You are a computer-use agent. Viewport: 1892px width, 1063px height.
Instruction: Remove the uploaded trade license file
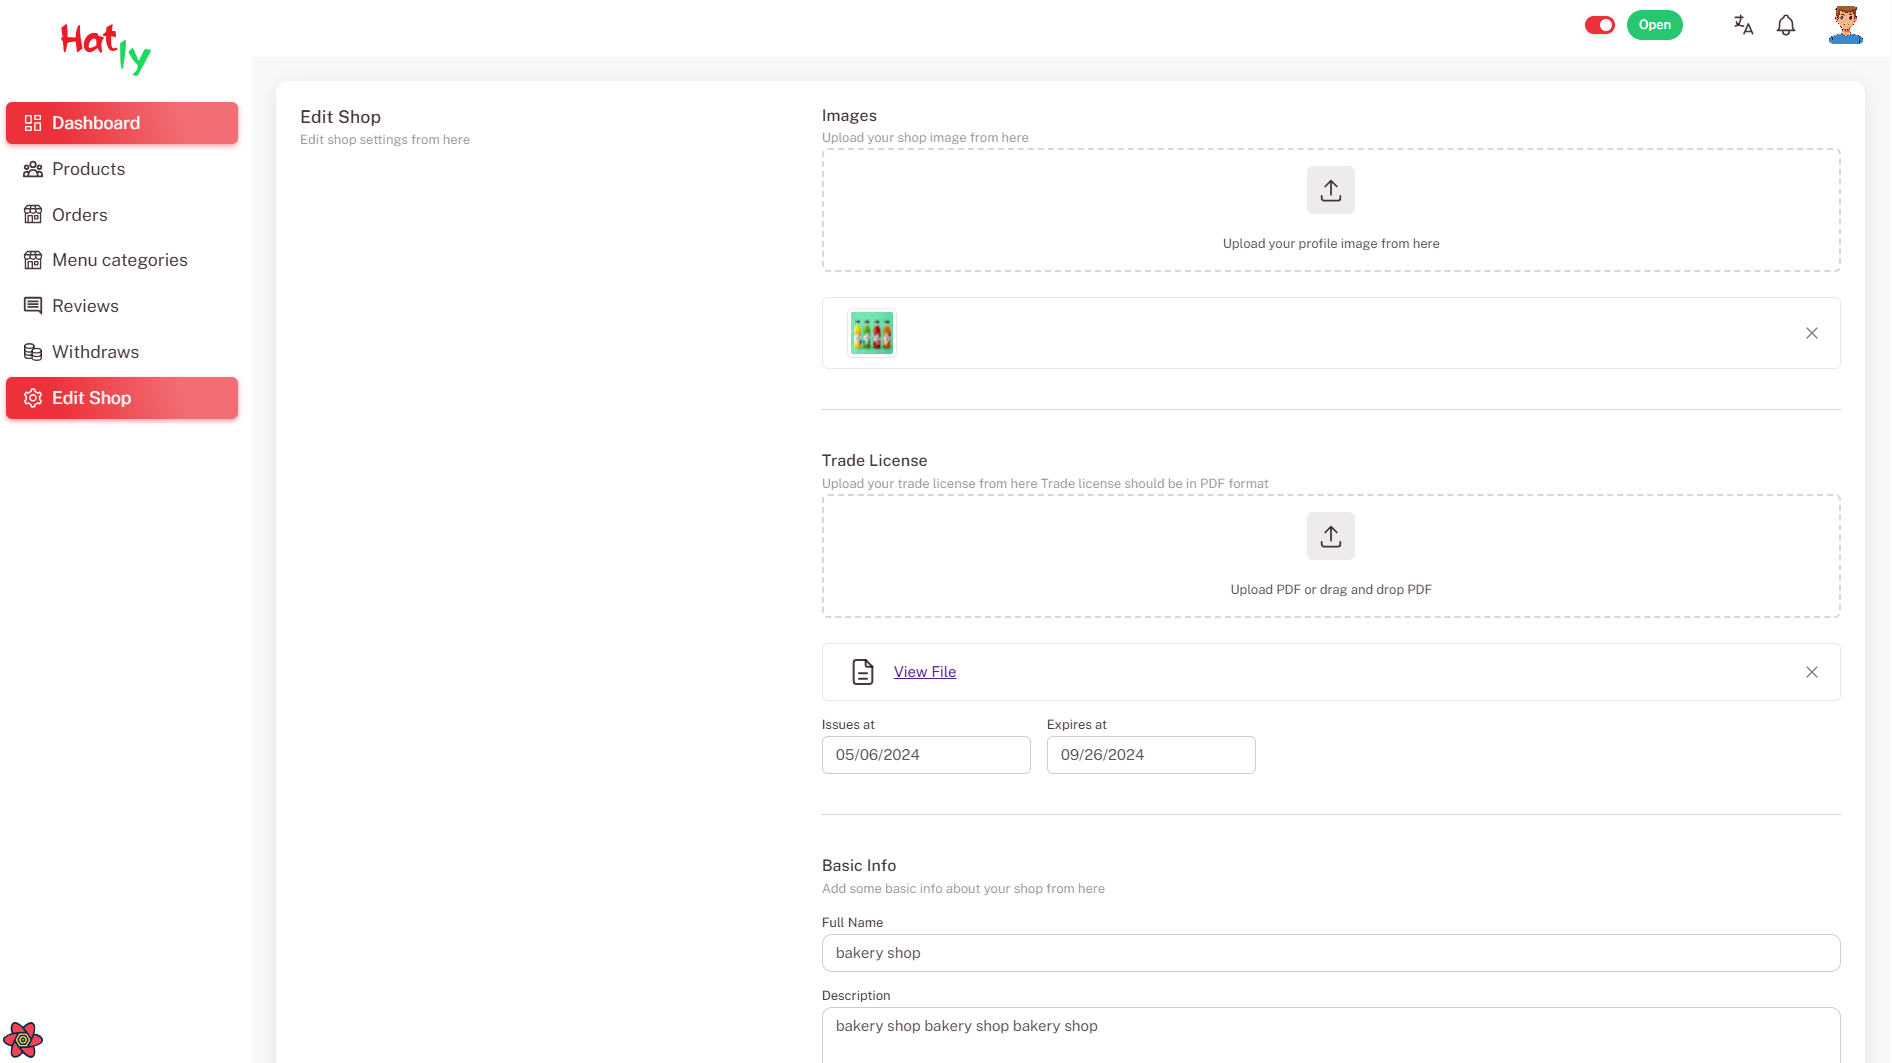click(1812, 672)
